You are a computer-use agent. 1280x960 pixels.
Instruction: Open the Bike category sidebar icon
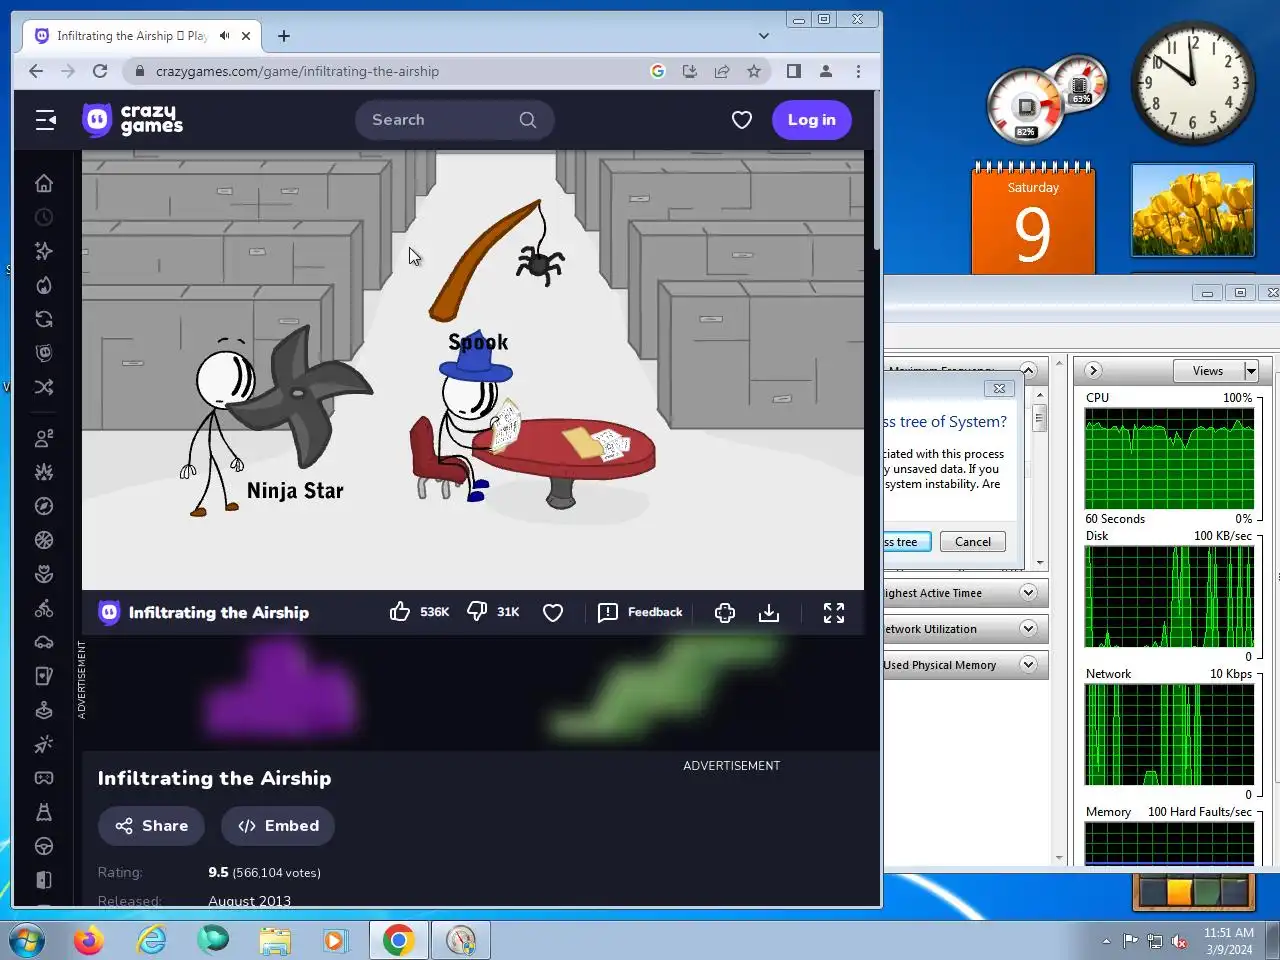(x=44, y=608)
